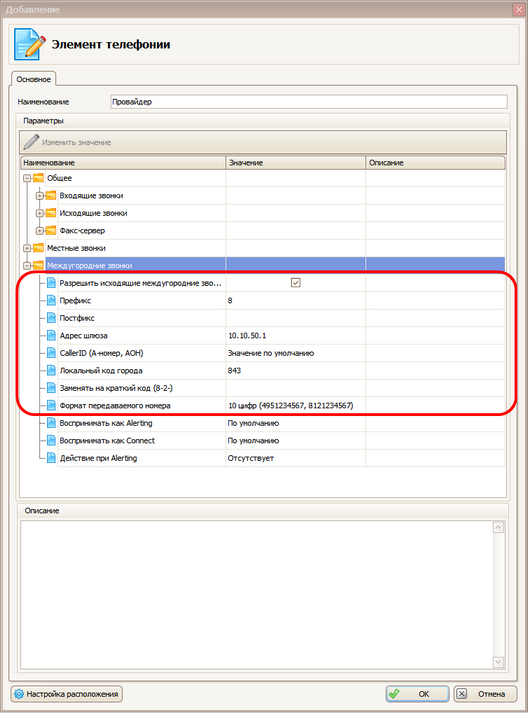The width and height of the screenshot is (528, 713).
Task: Click inside the Описание text area
Action: point(256,595)
